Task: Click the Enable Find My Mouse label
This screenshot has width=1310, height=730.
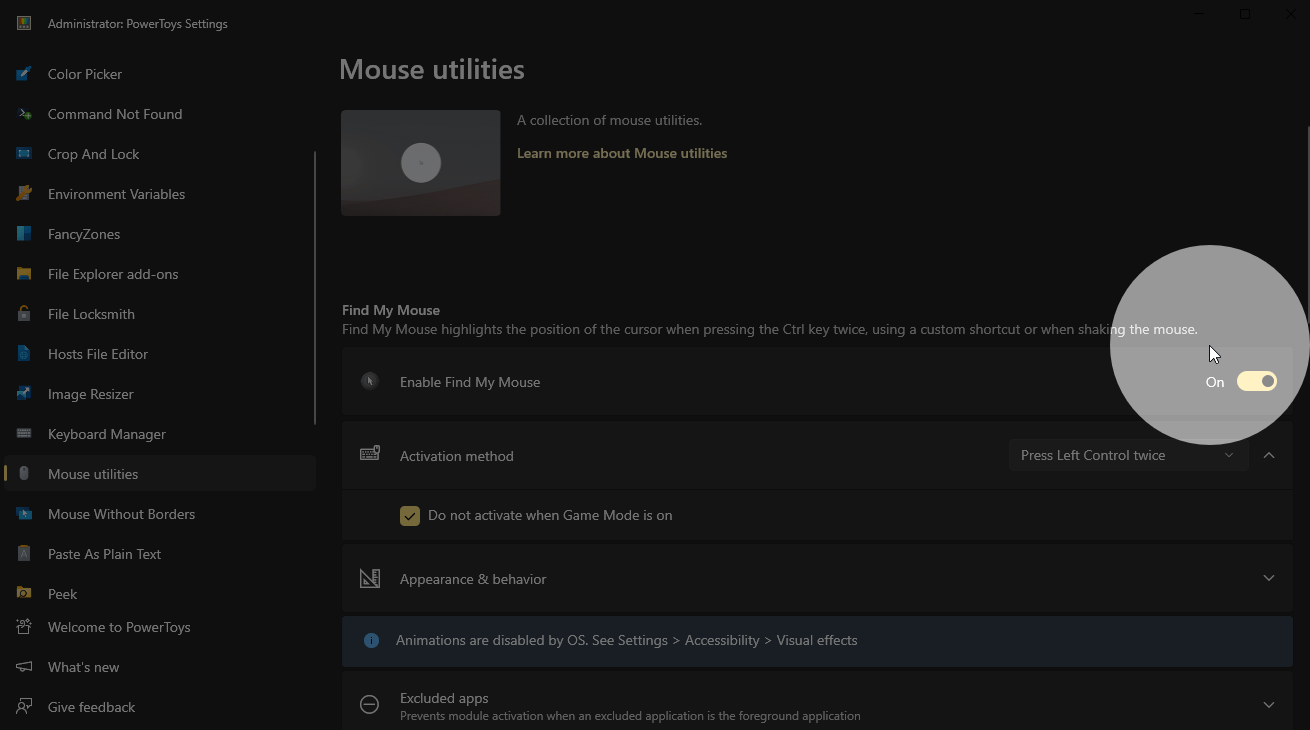Action: click(x=470, y=382)
